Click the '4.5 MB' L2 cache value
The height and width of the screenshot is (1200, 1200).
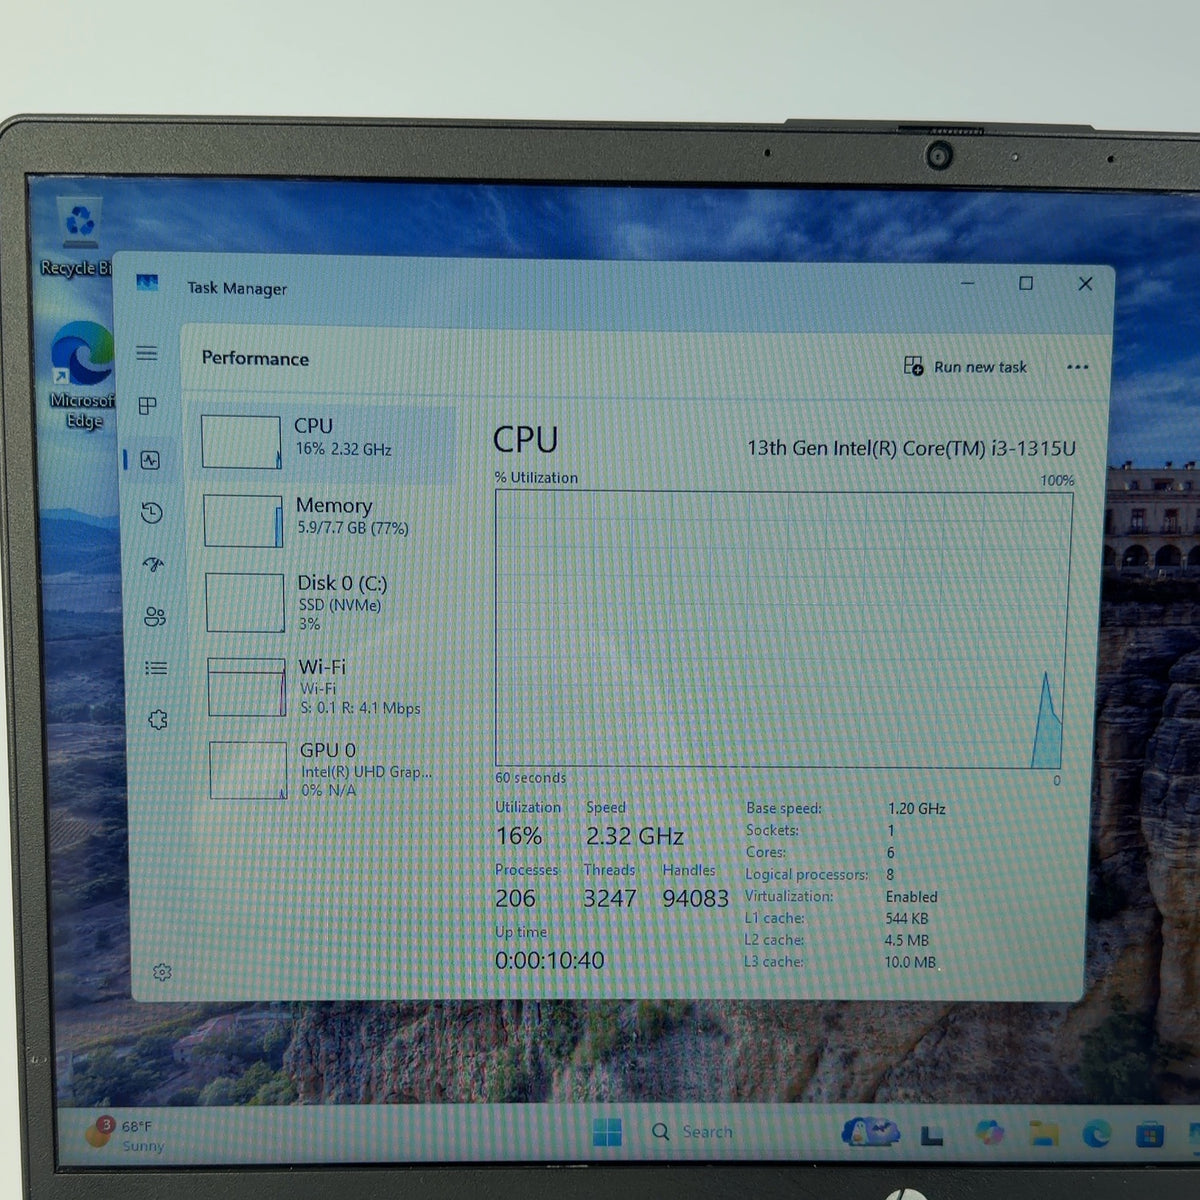click(906, 940)
